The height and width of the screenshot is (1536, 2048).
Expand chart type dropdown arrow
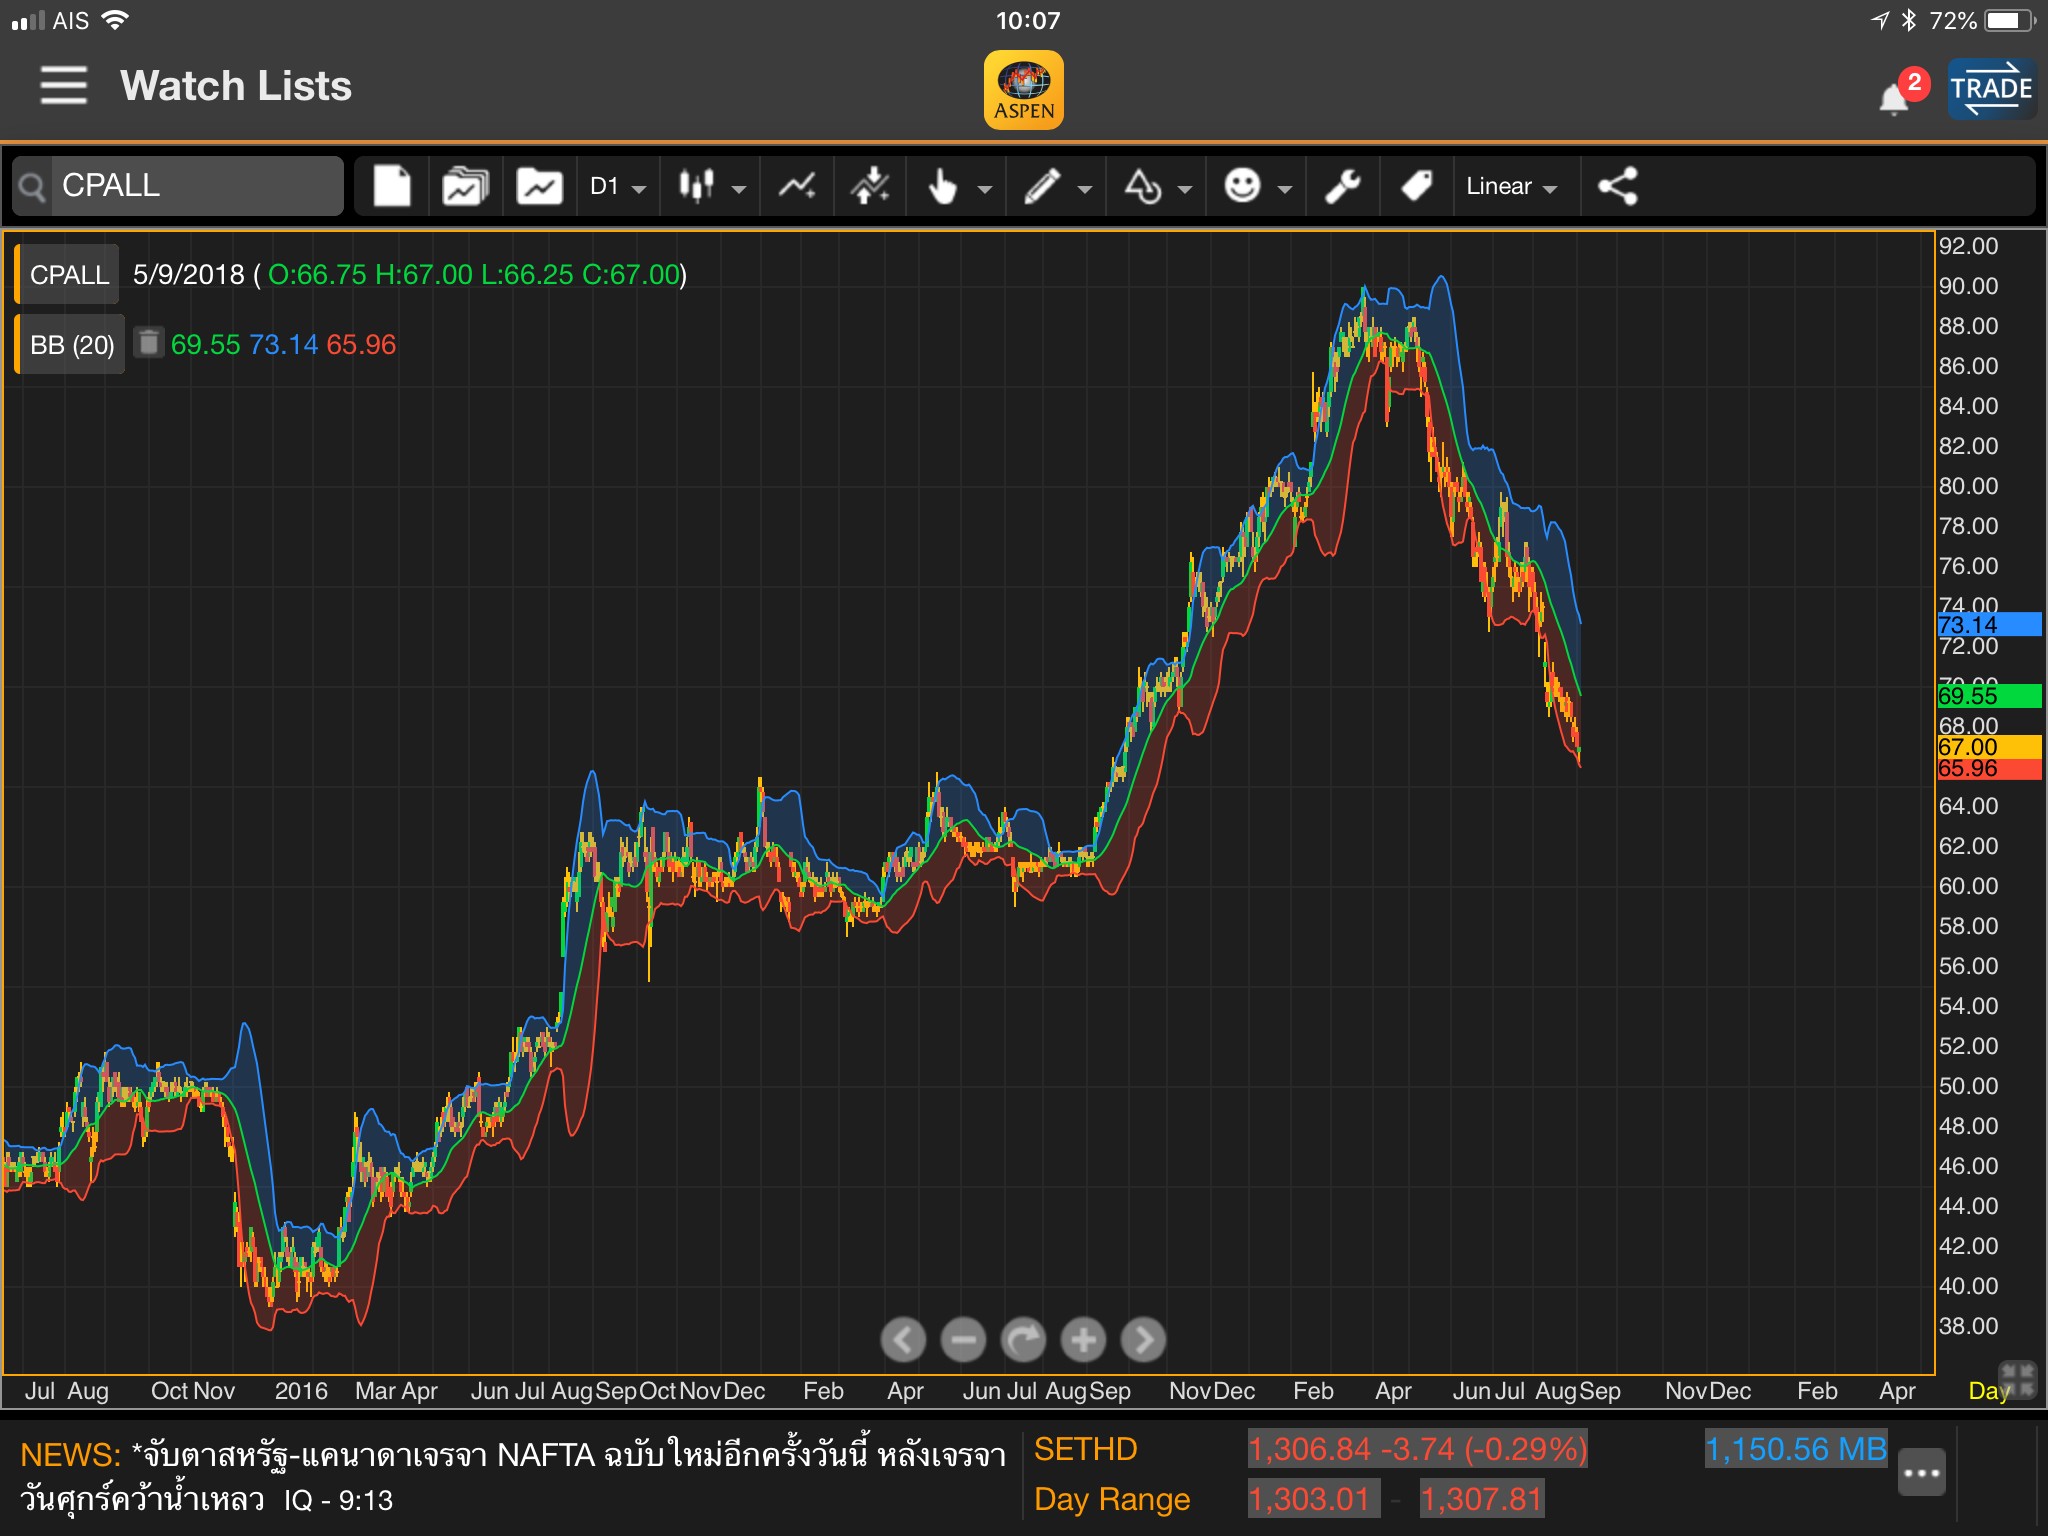(739, 189)
